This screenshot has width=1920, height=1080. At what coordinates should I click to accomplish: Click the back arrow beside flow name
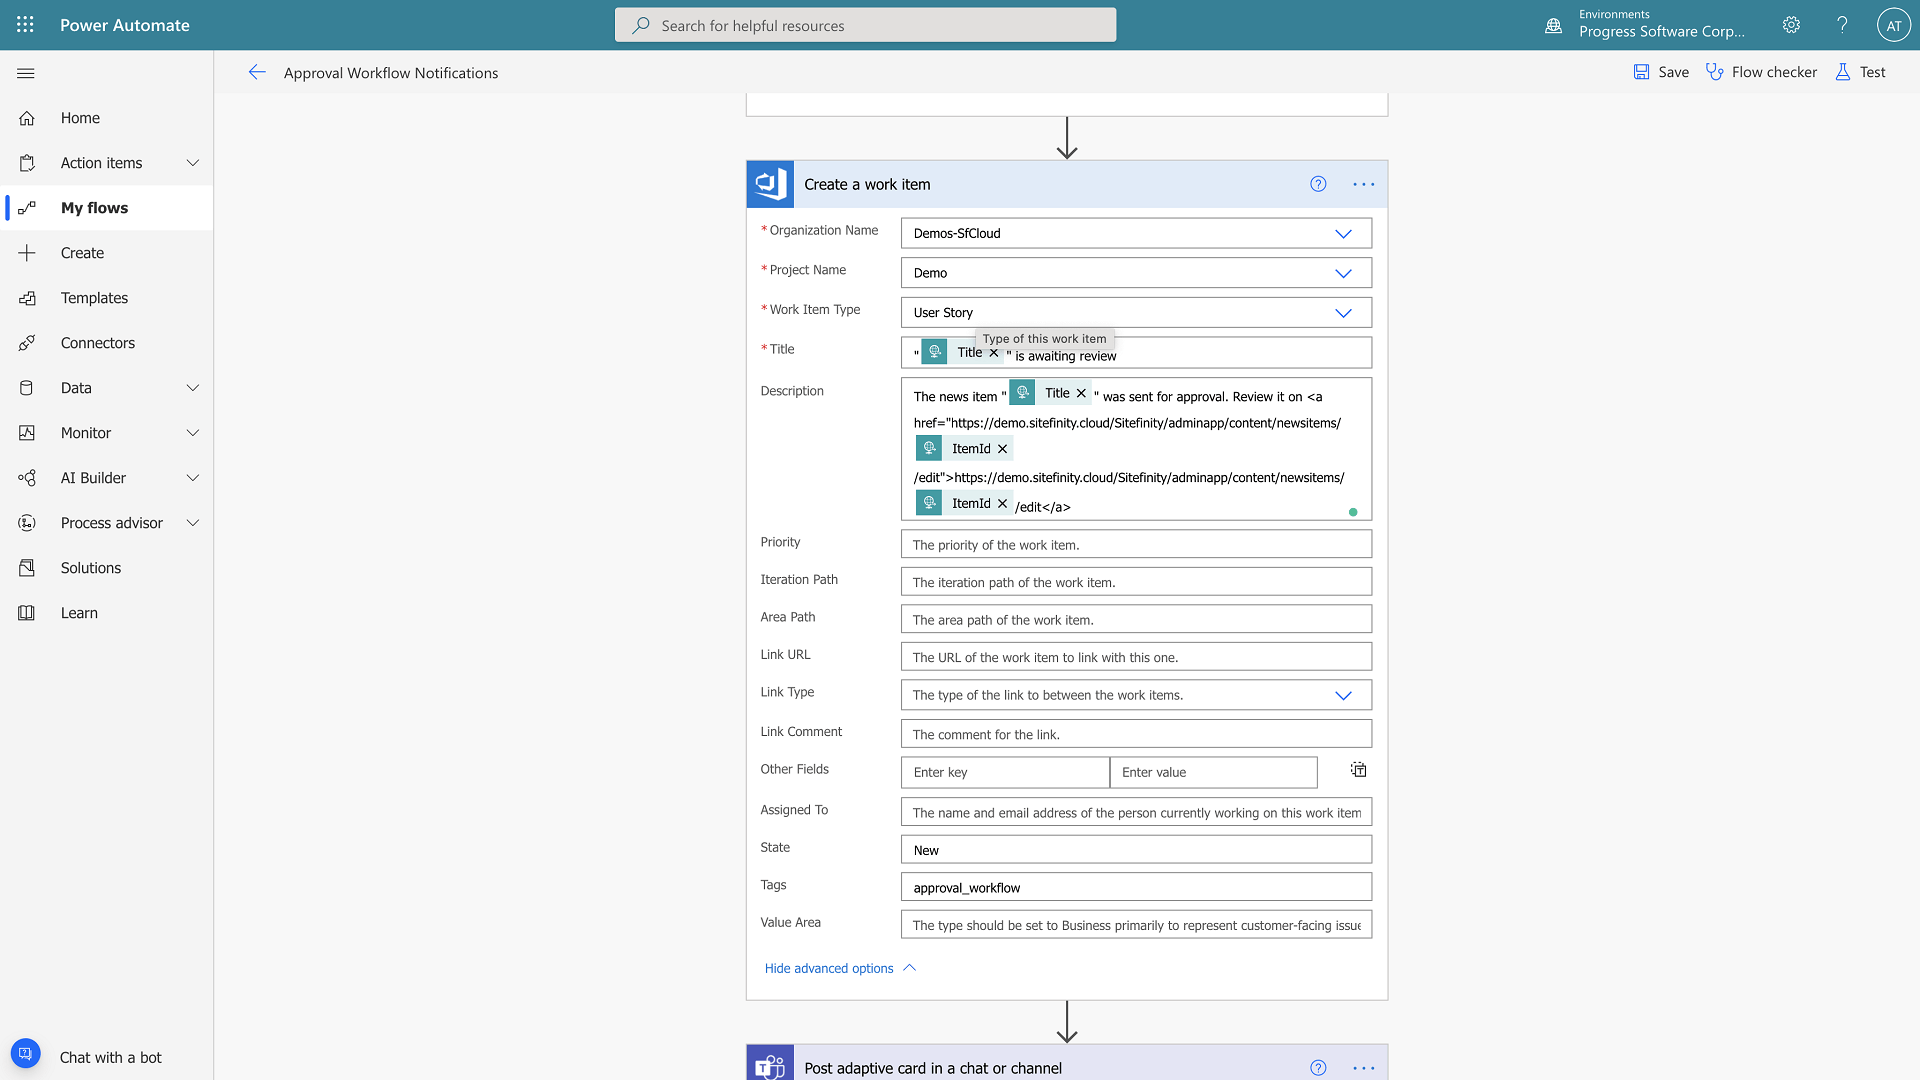pyautogui.click(x=257, y=72)
